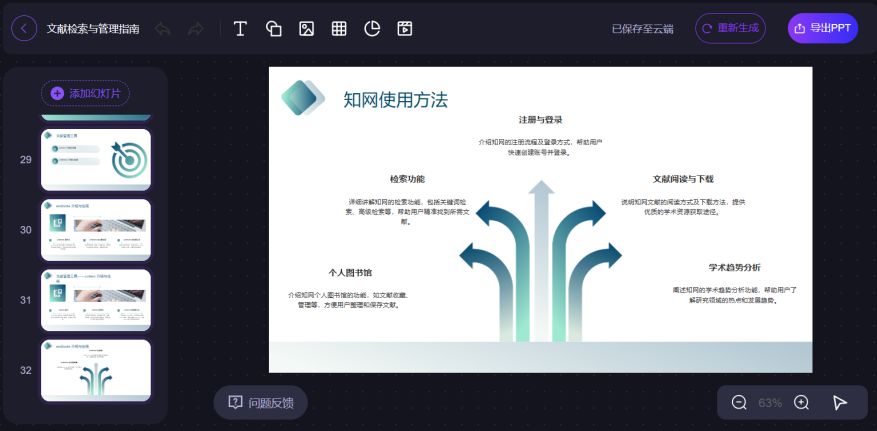Viewport: 877px width, 431px height.
Task: Click the document title 文献检索与管理指南
Action: pyautogui.click(x=93, y=29)
